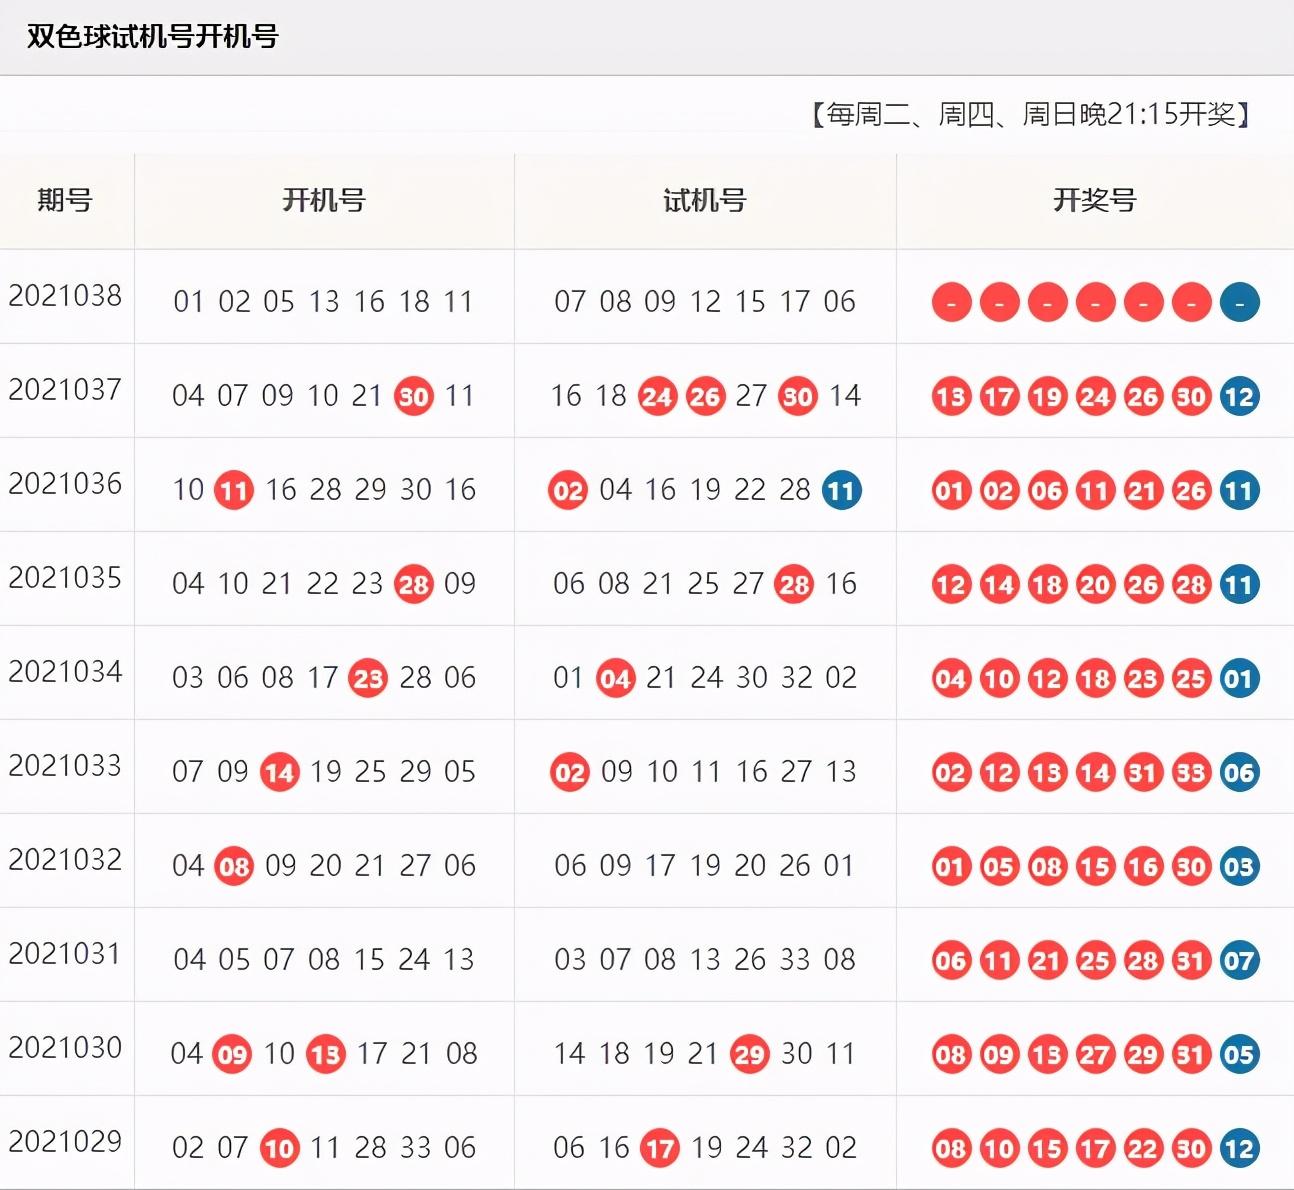The width and height of the screenshot is (1294, 1190).
Task: Click red ball 11 in 2021036 开机号
Action: 234,491
